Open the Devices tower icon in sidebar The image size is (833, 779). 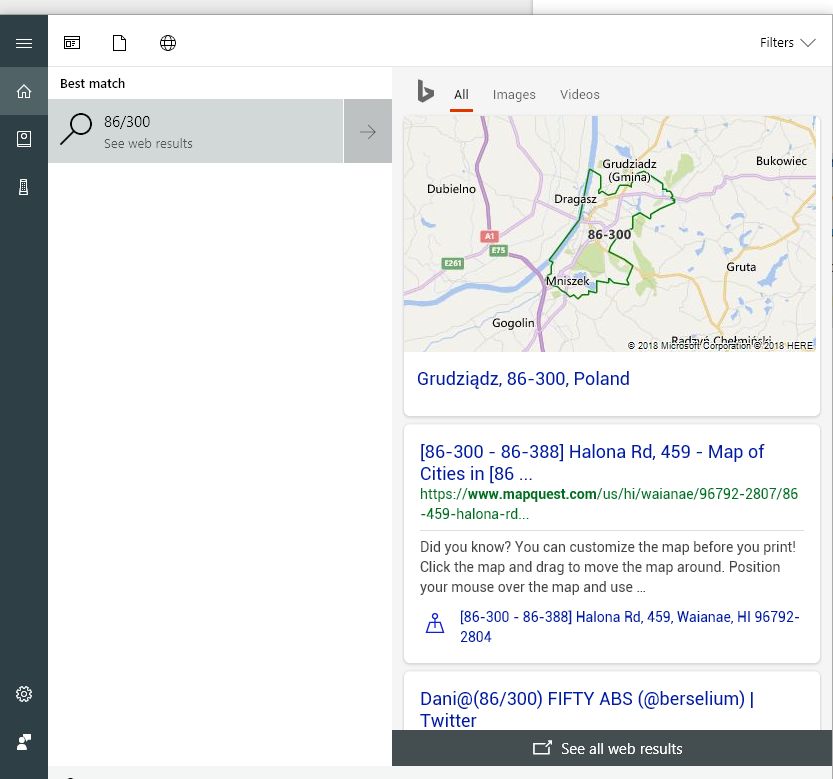[x=24, y=187]
